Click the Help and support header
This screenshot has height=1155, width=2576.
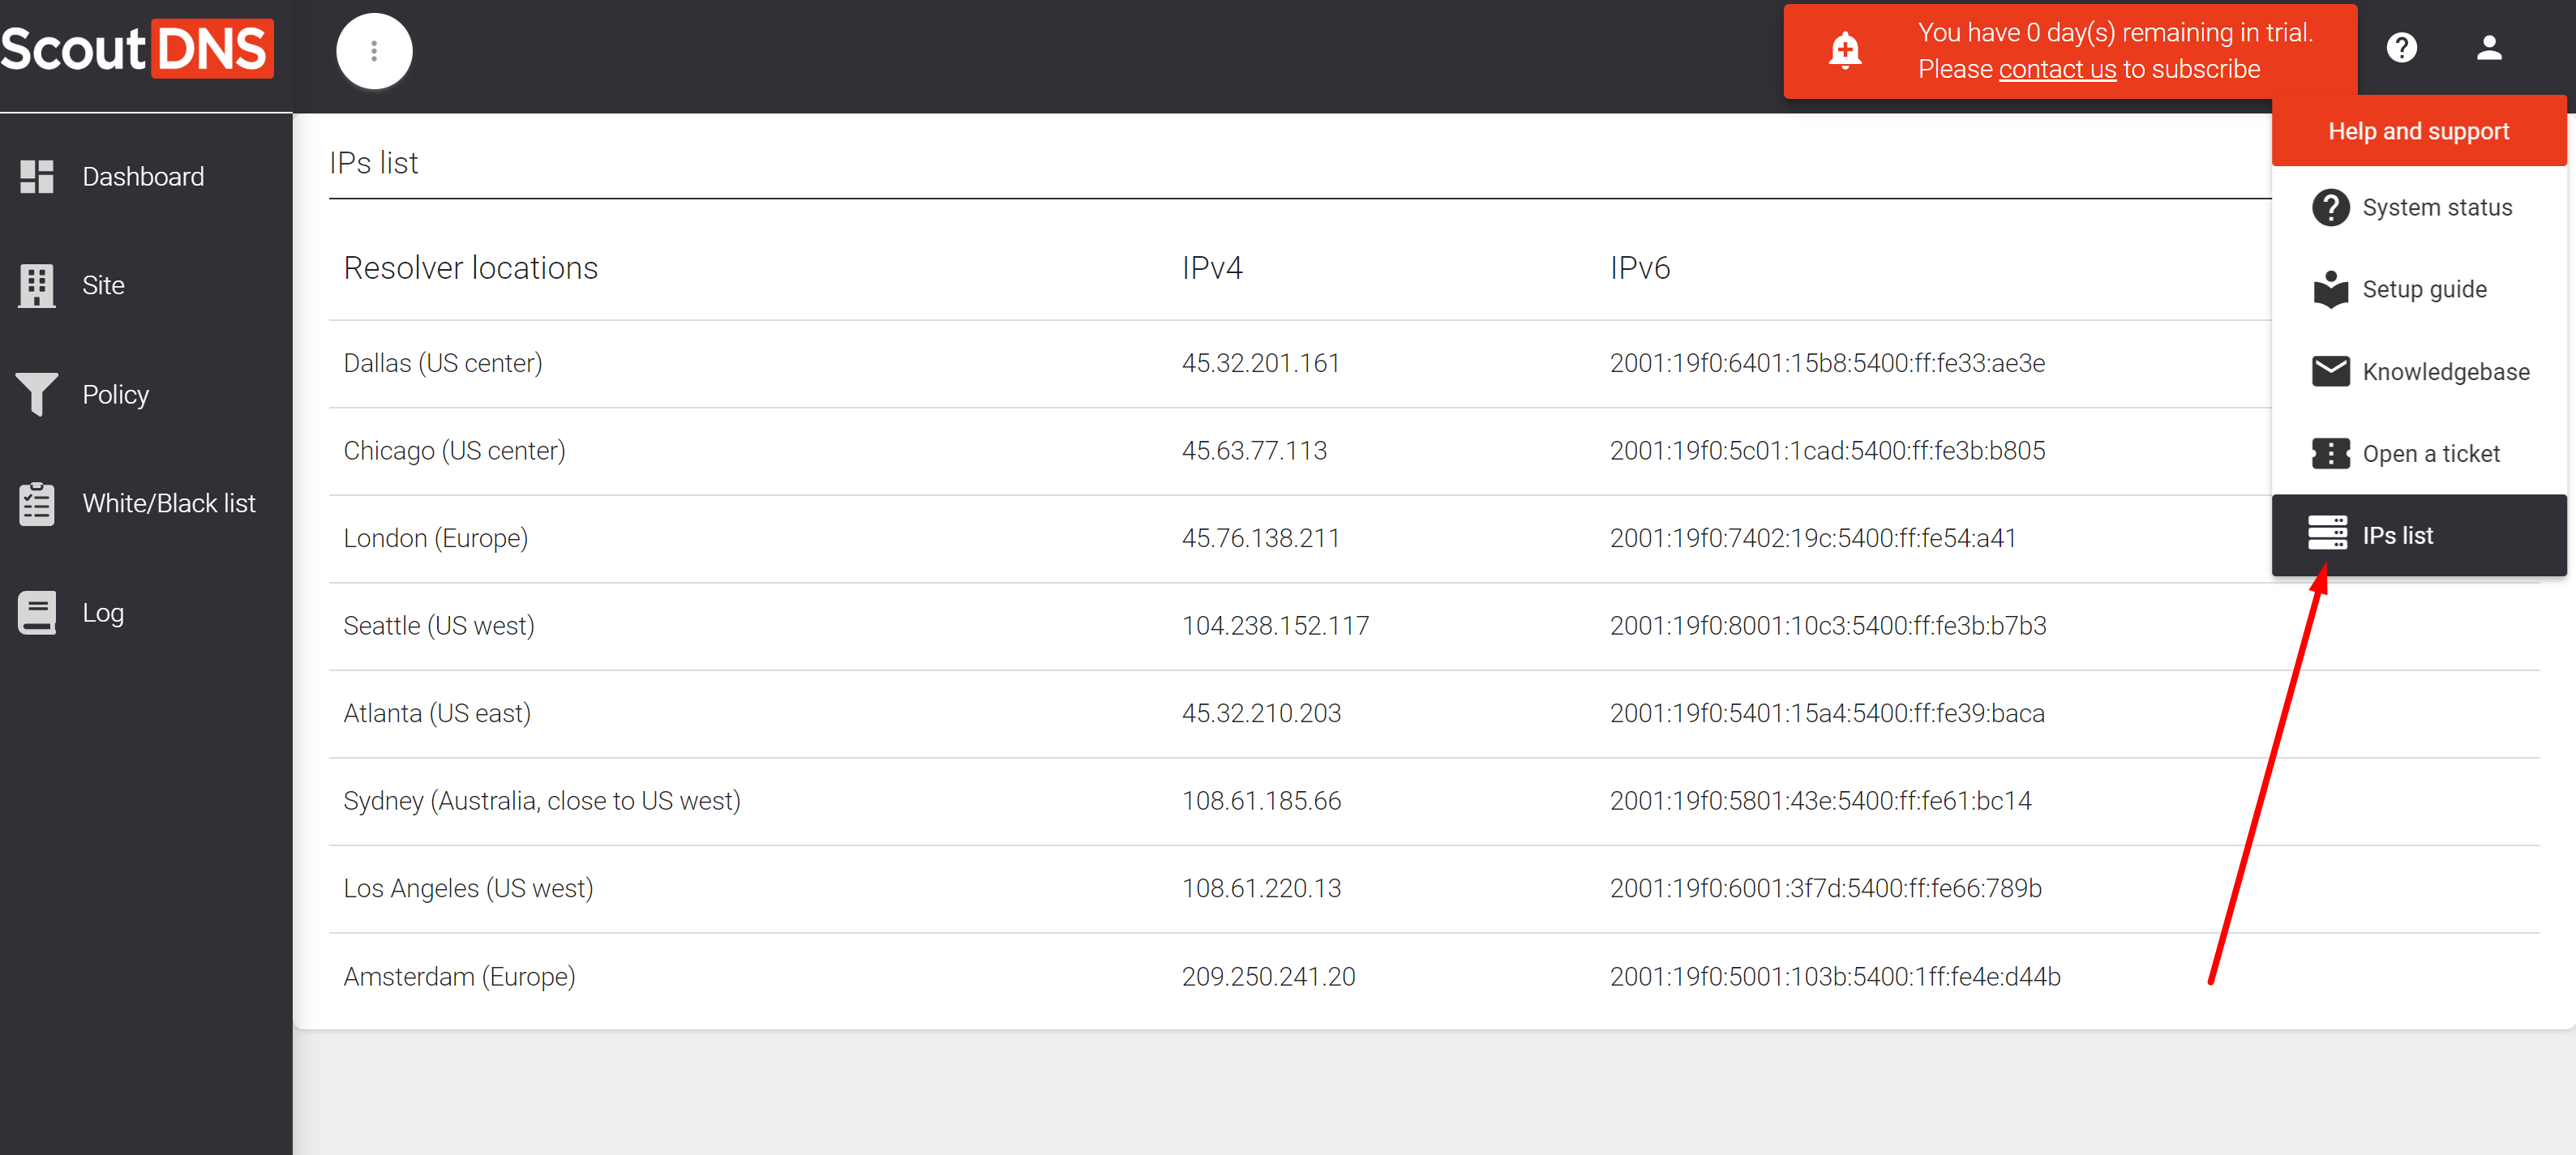2418,132
